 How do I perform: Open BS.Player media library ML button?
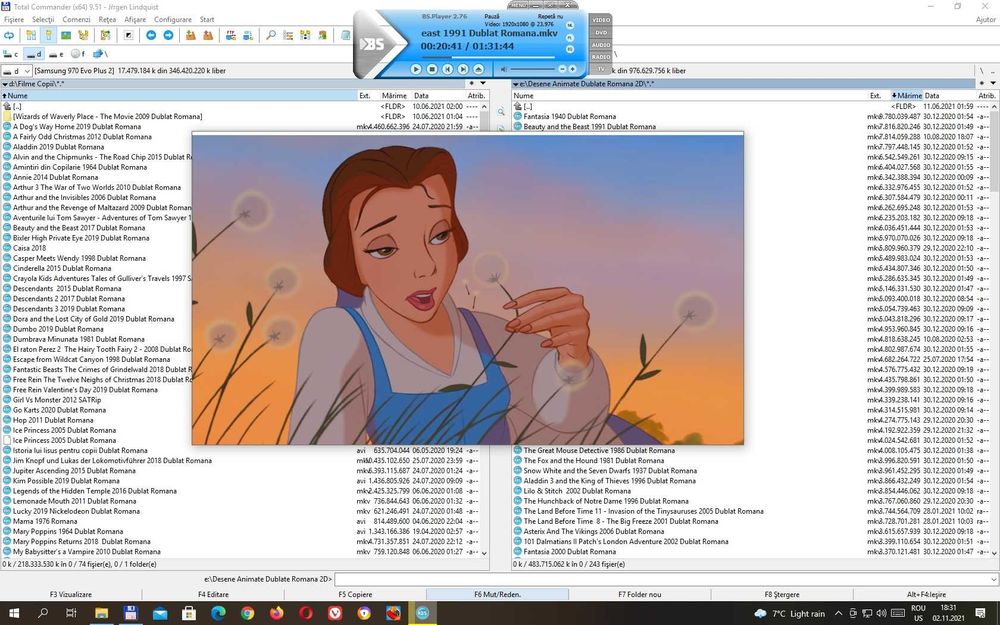click(570, 26)
